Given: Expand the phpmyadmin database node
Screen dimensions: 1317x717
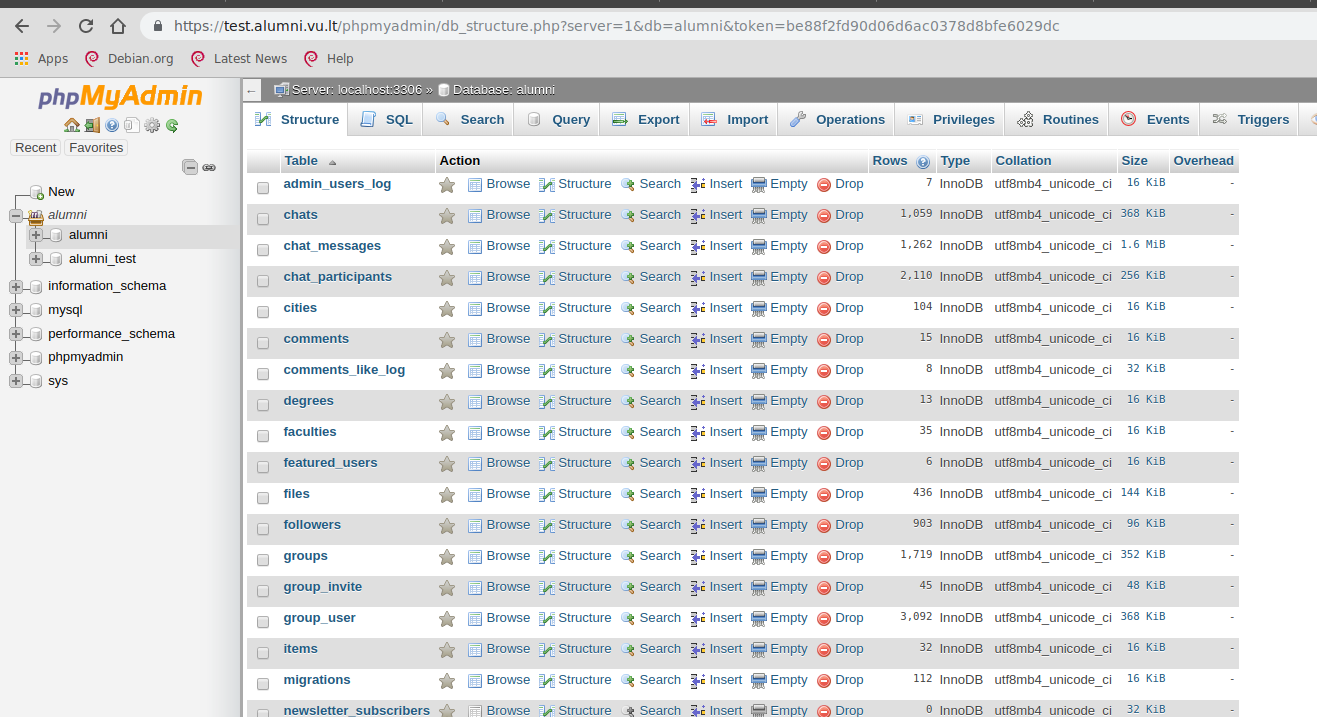Looking at the screenshot, I should pyautogui.click(x=15, y=357).
